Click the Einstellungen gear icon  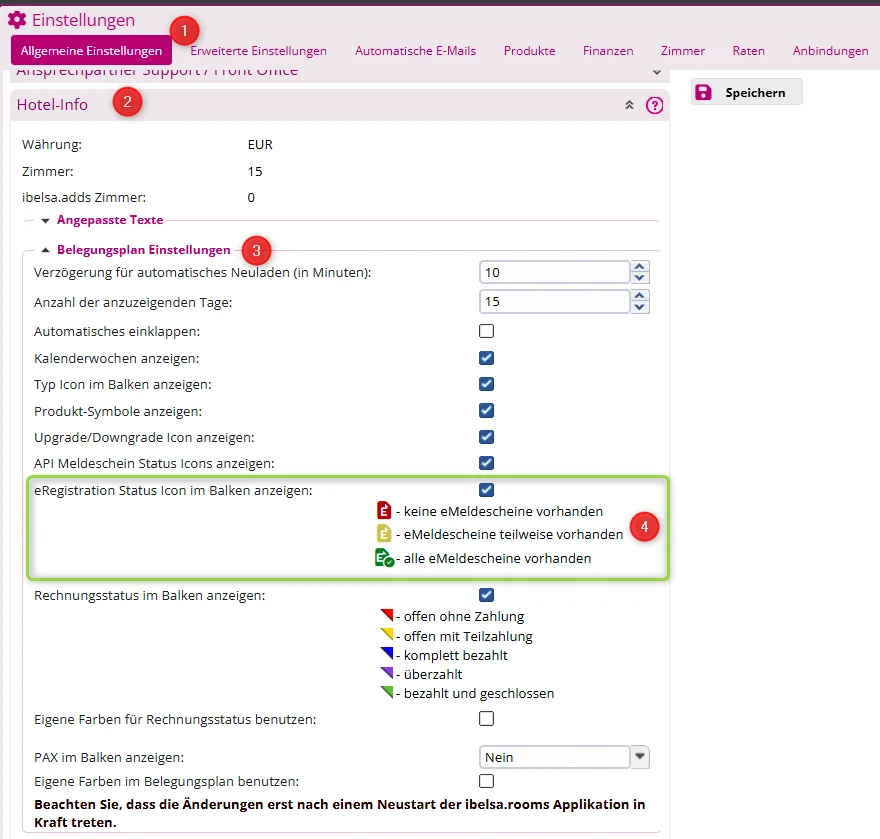click(x=17, y=20)
